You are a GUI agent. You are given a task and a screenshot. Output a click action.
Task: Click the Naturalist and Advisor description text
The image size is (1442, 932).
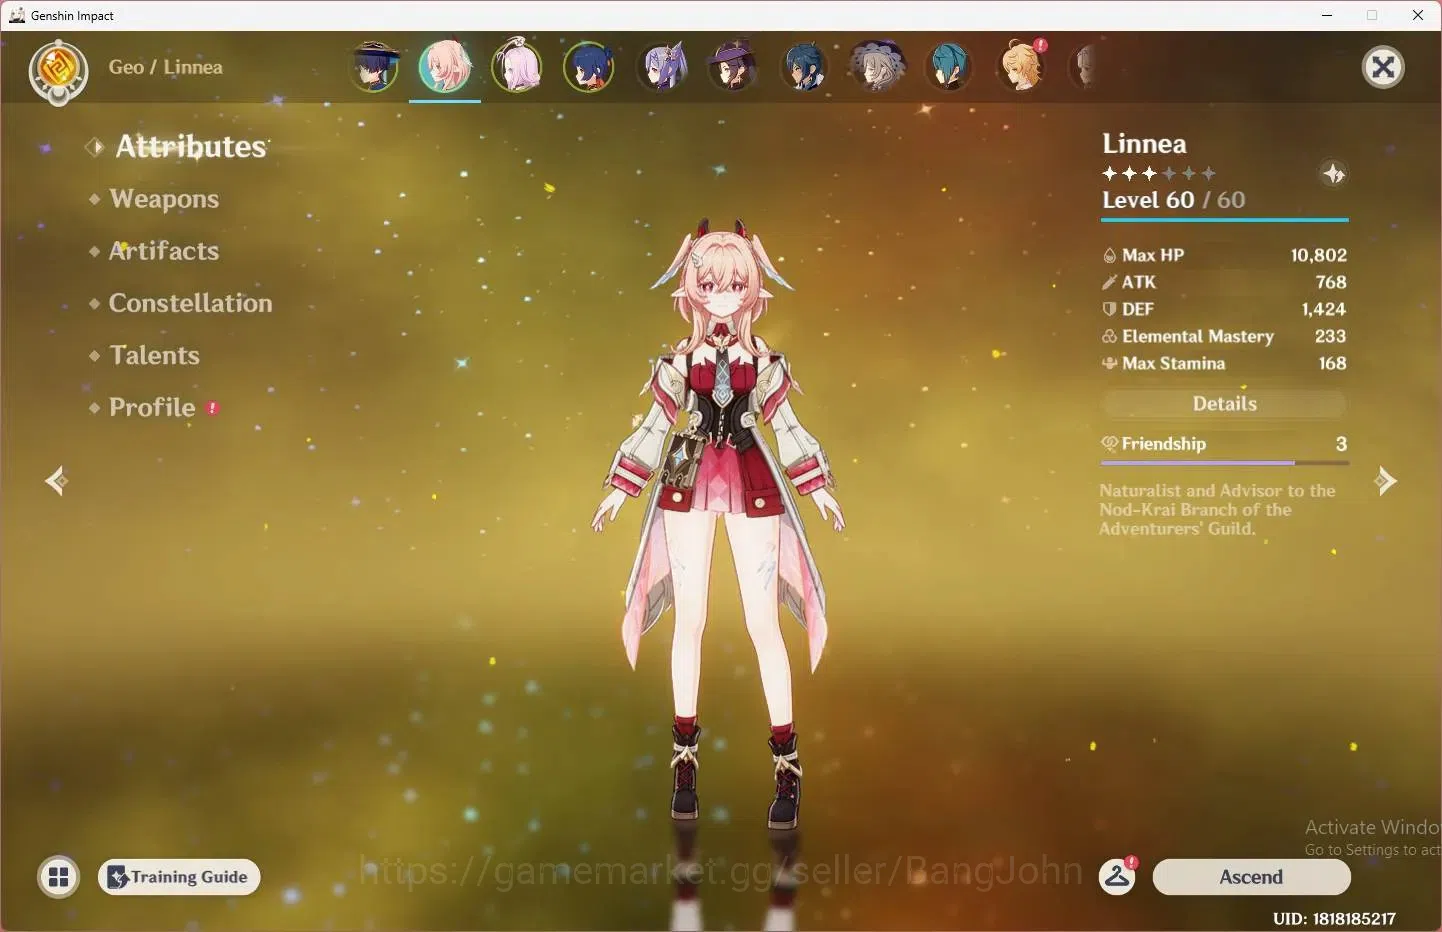[x=1217, y=509]
